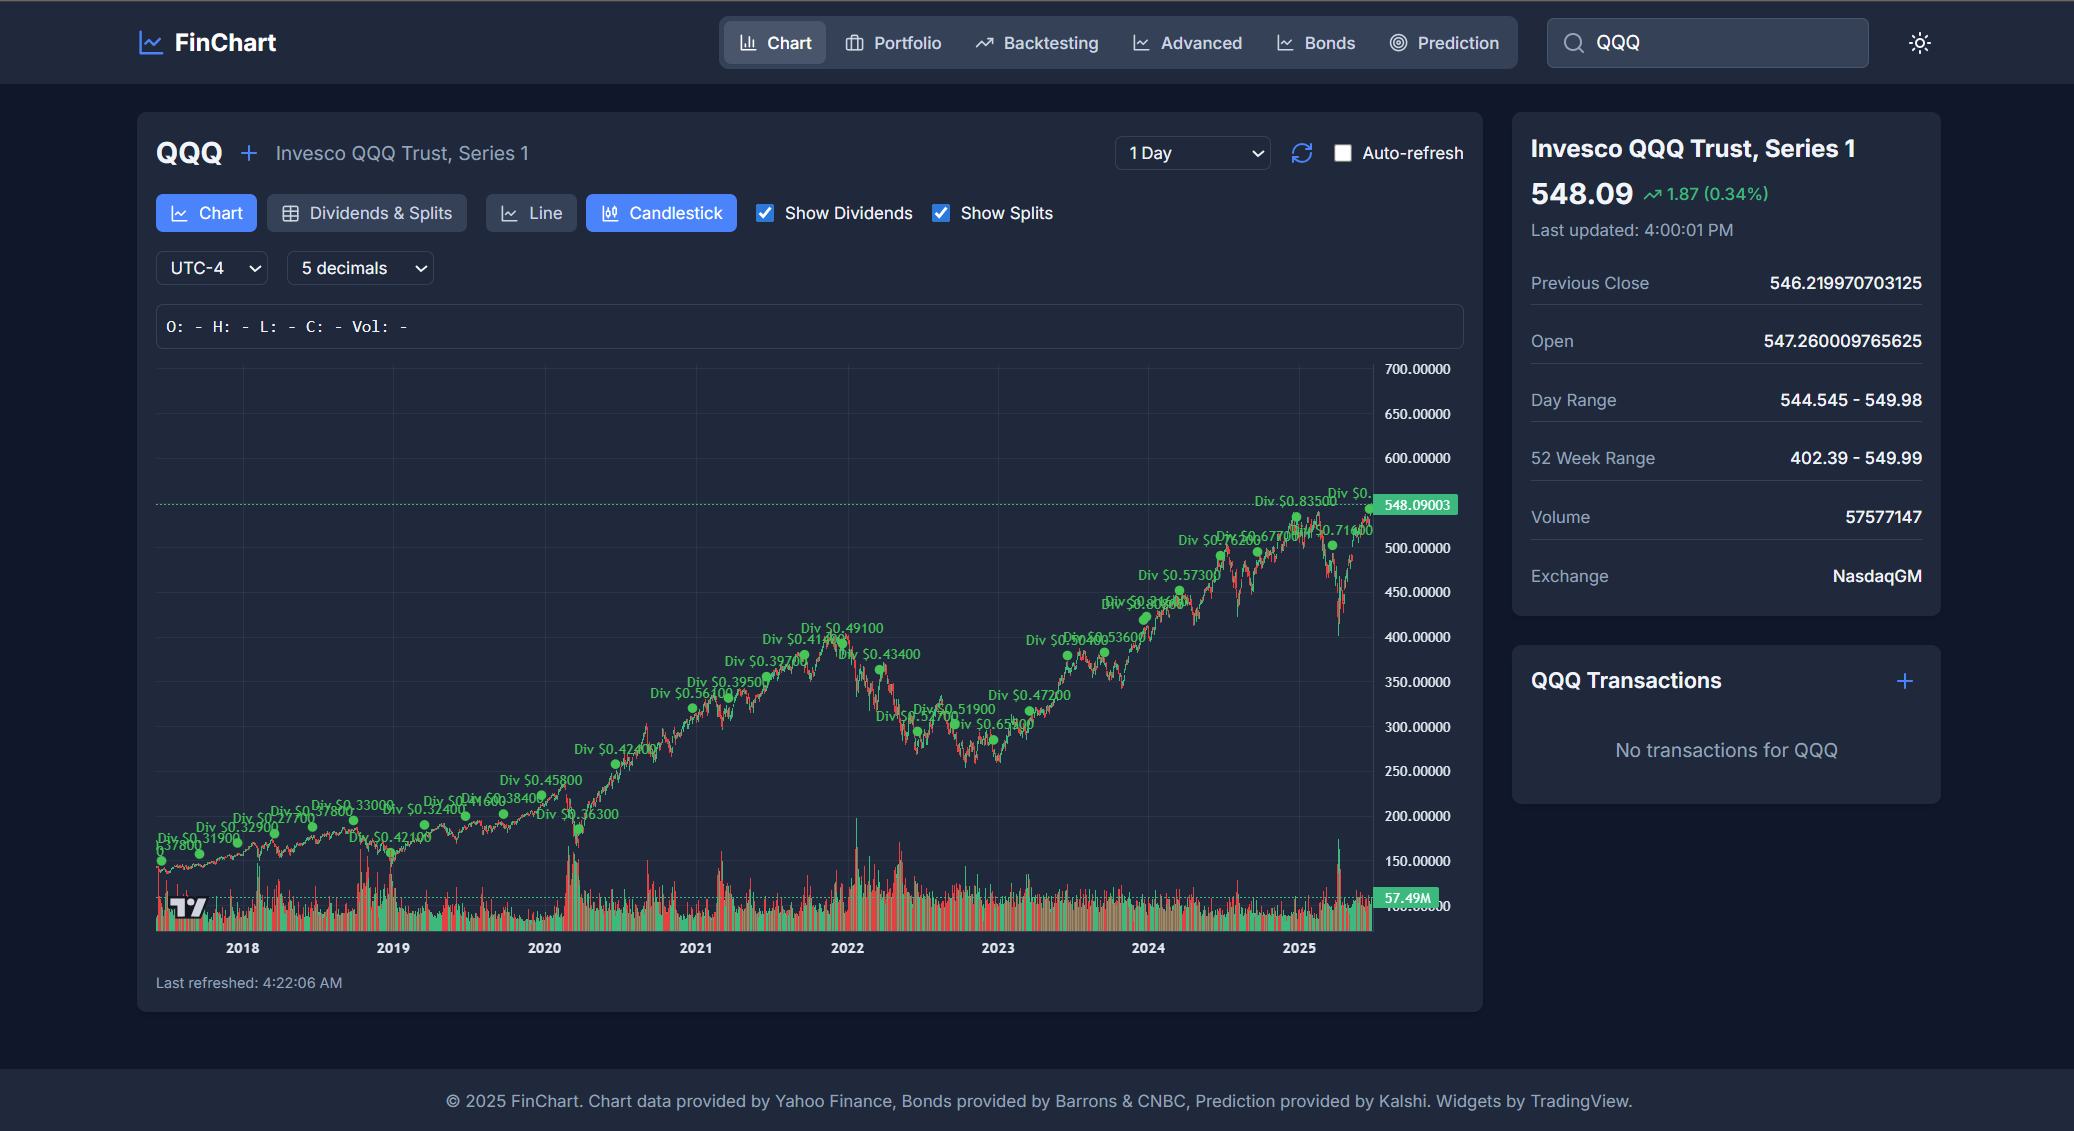Screen dimensions: 2074x1131
Task: Open the UTC-4 timezone dropdown
Action: [212, 268]
